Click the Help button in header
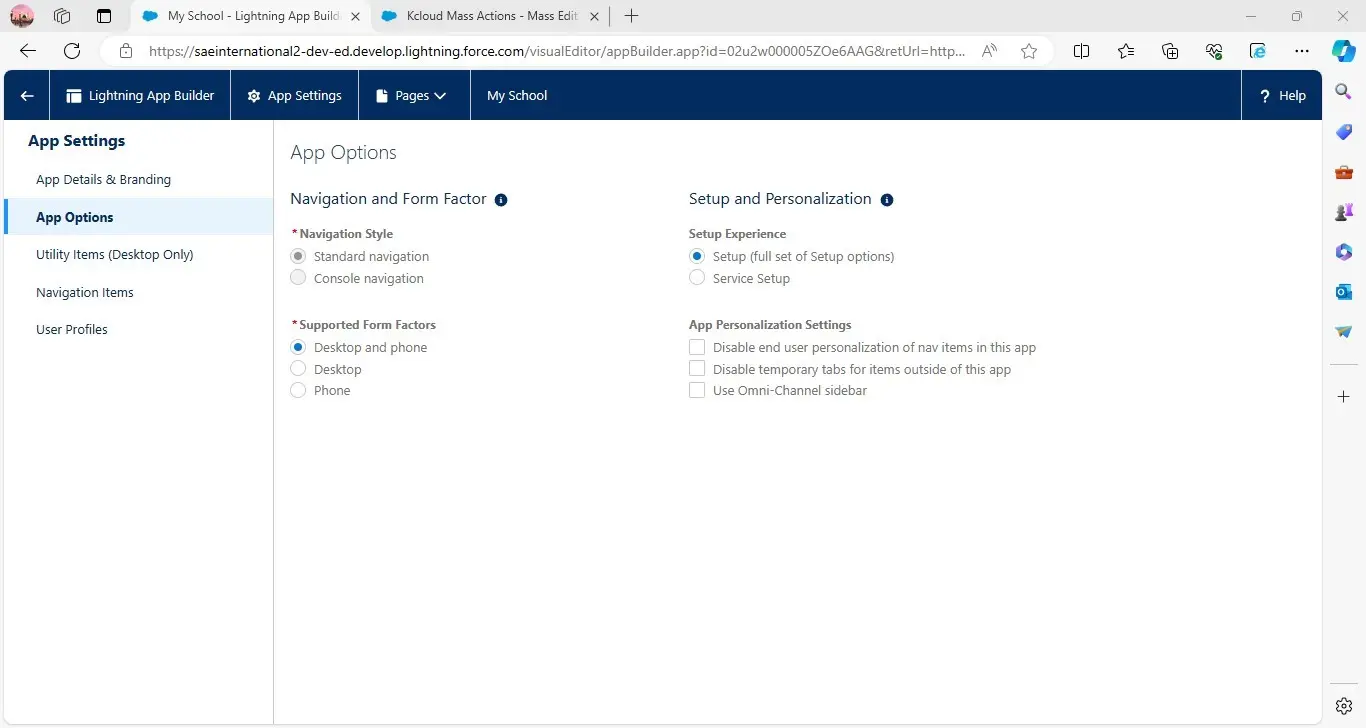Image resolution: width=1366 pixels, height=728 pixels. [1282, 96]
